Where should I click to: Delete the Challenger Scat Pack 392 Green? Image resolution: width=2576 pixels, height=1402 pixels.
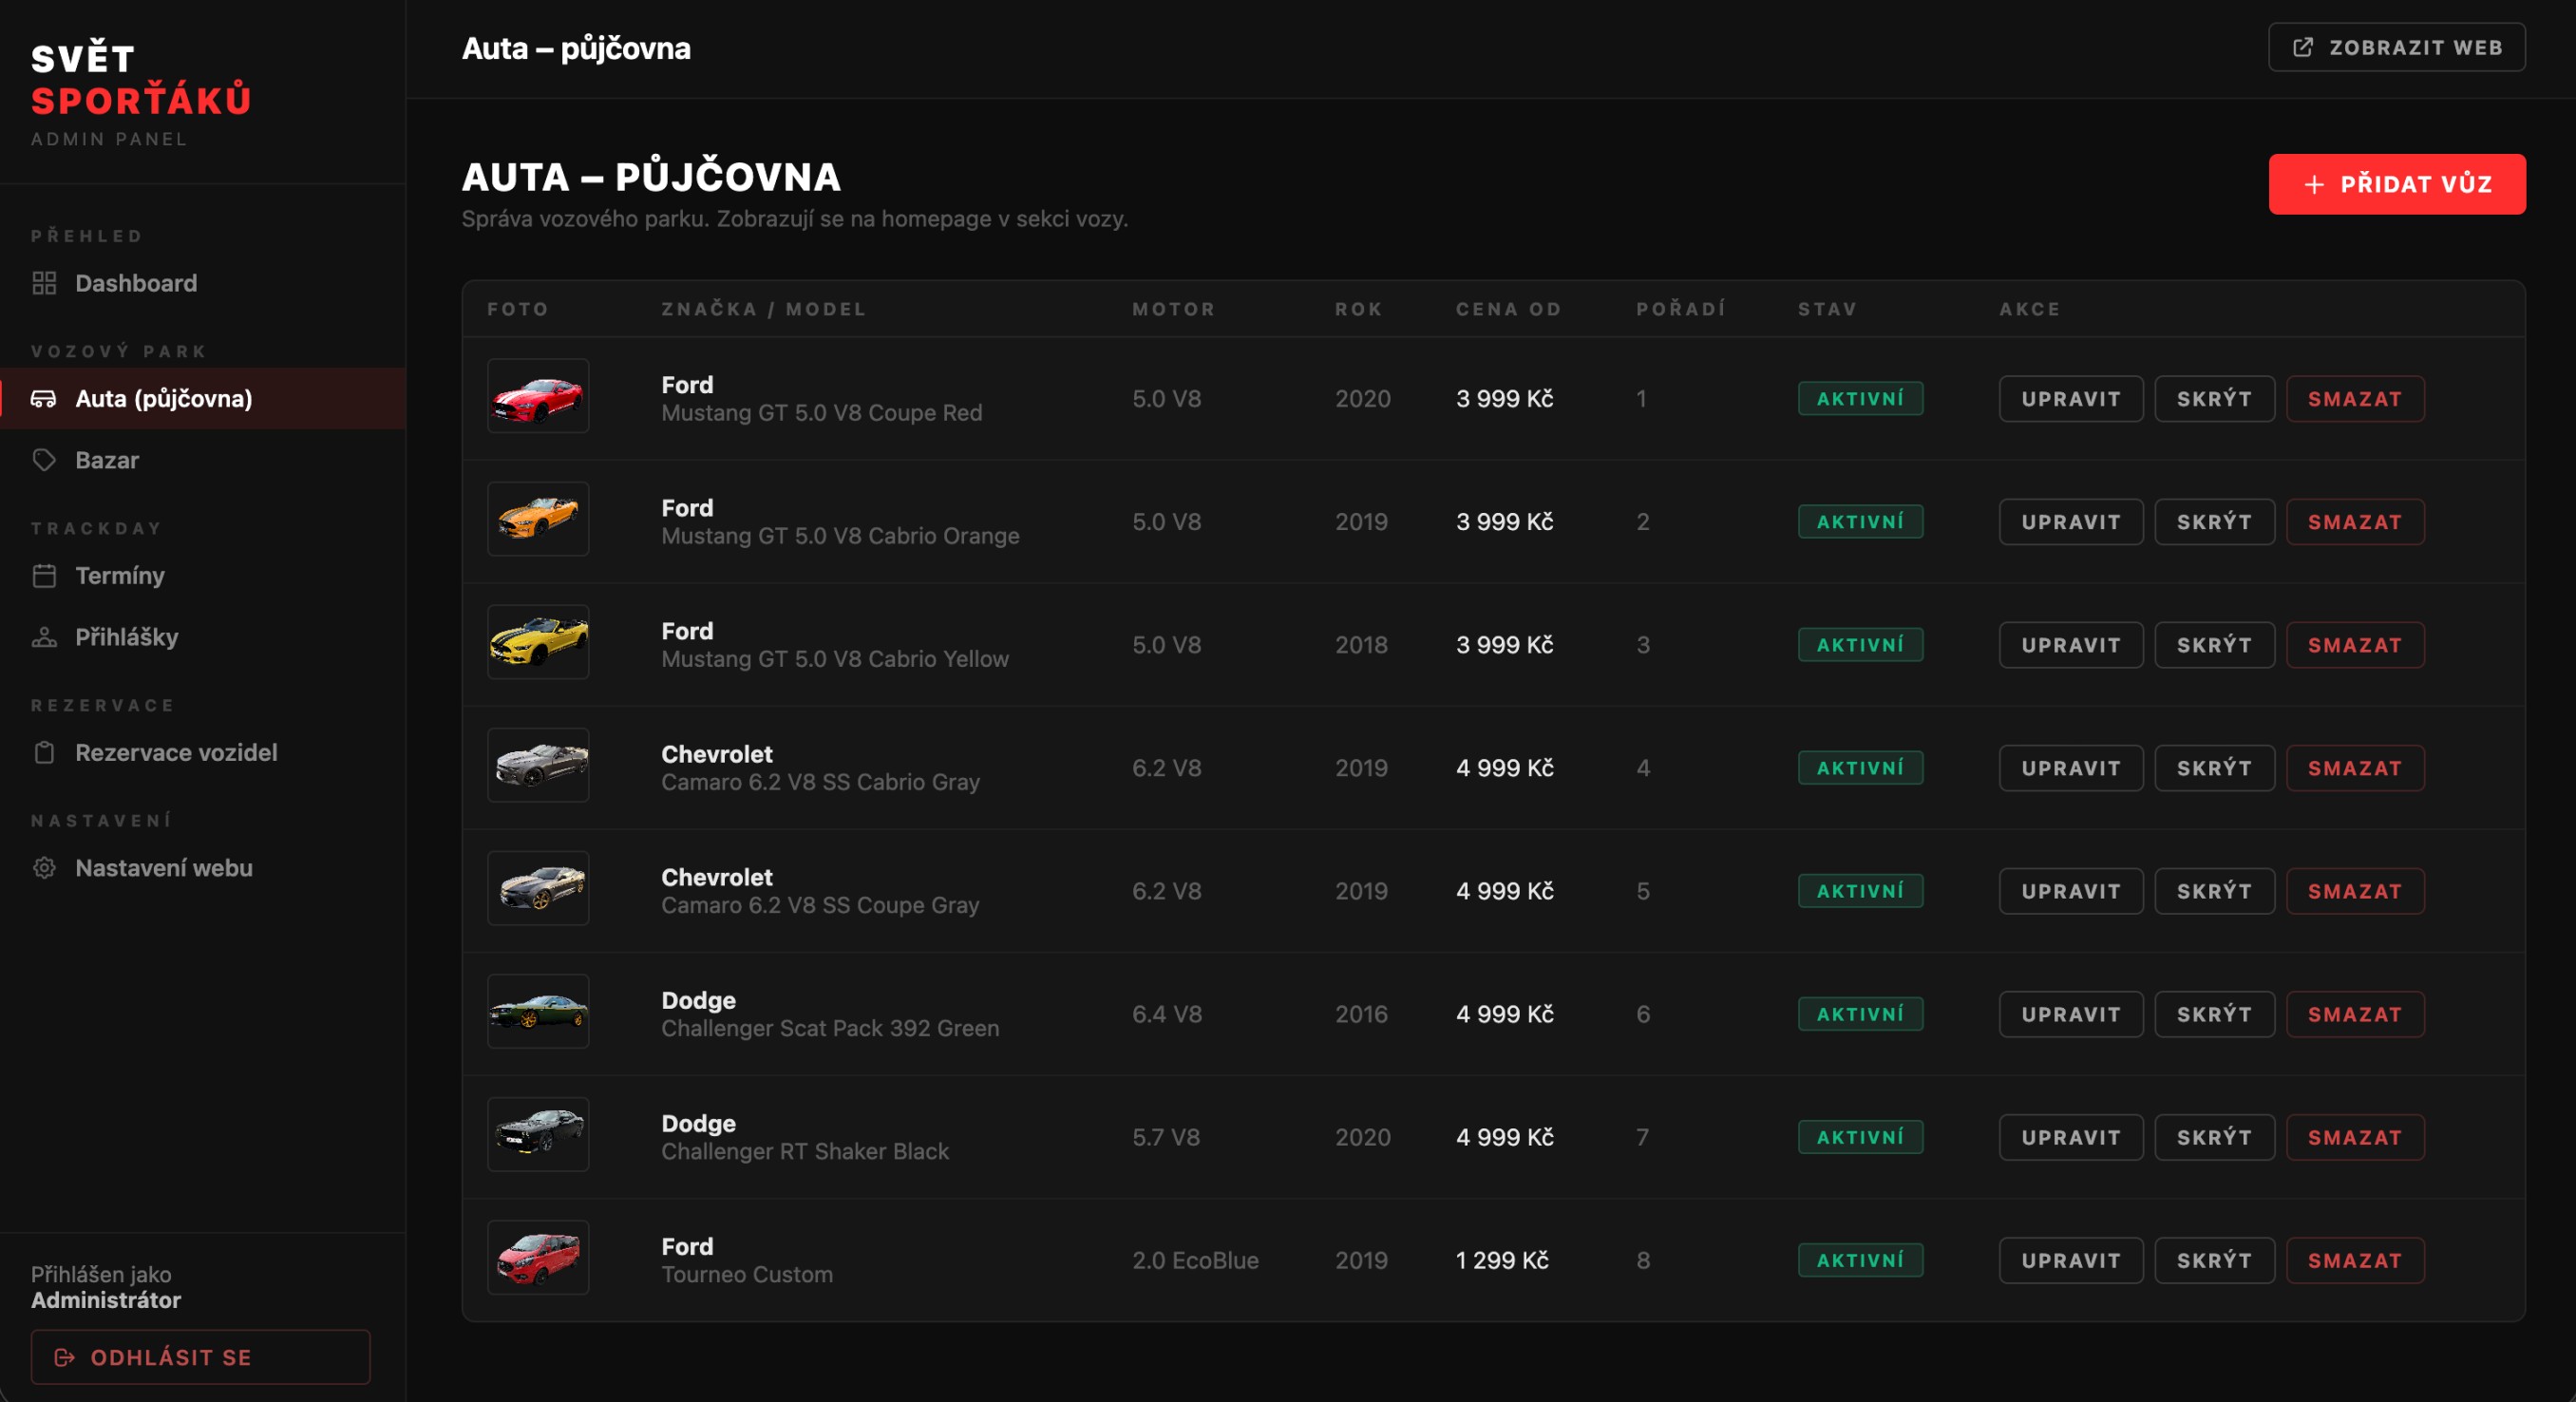click(x=2355, y=1014)
